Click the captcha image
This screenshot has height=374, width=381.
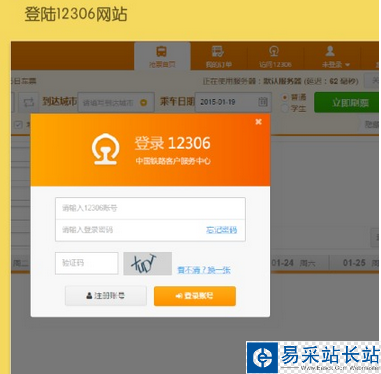click(148, 264)
